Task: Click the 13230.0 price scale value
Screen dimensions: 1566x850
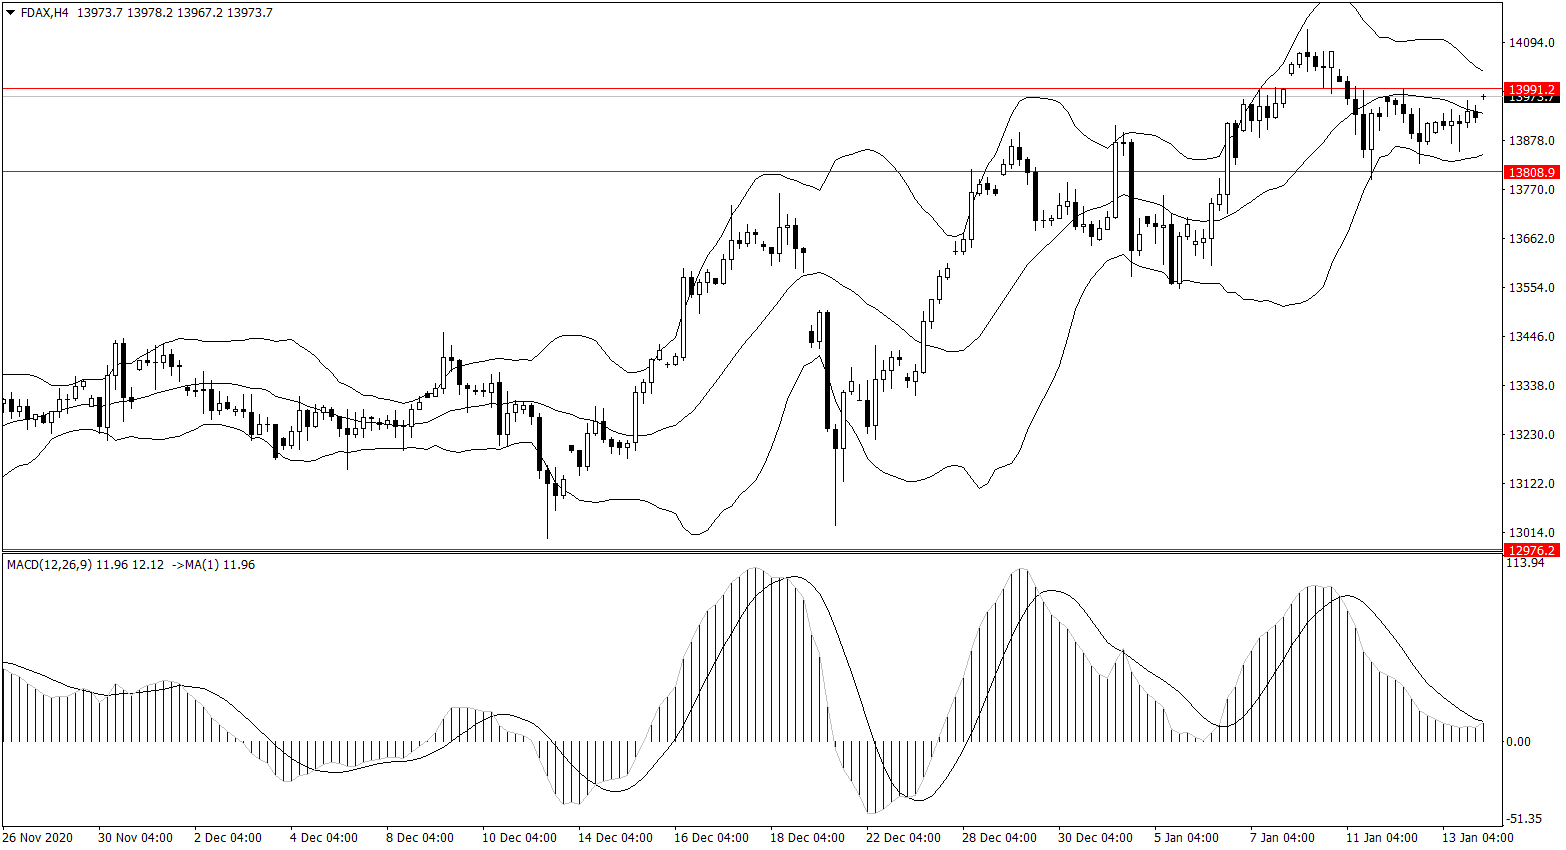Action: [1531, 435]
